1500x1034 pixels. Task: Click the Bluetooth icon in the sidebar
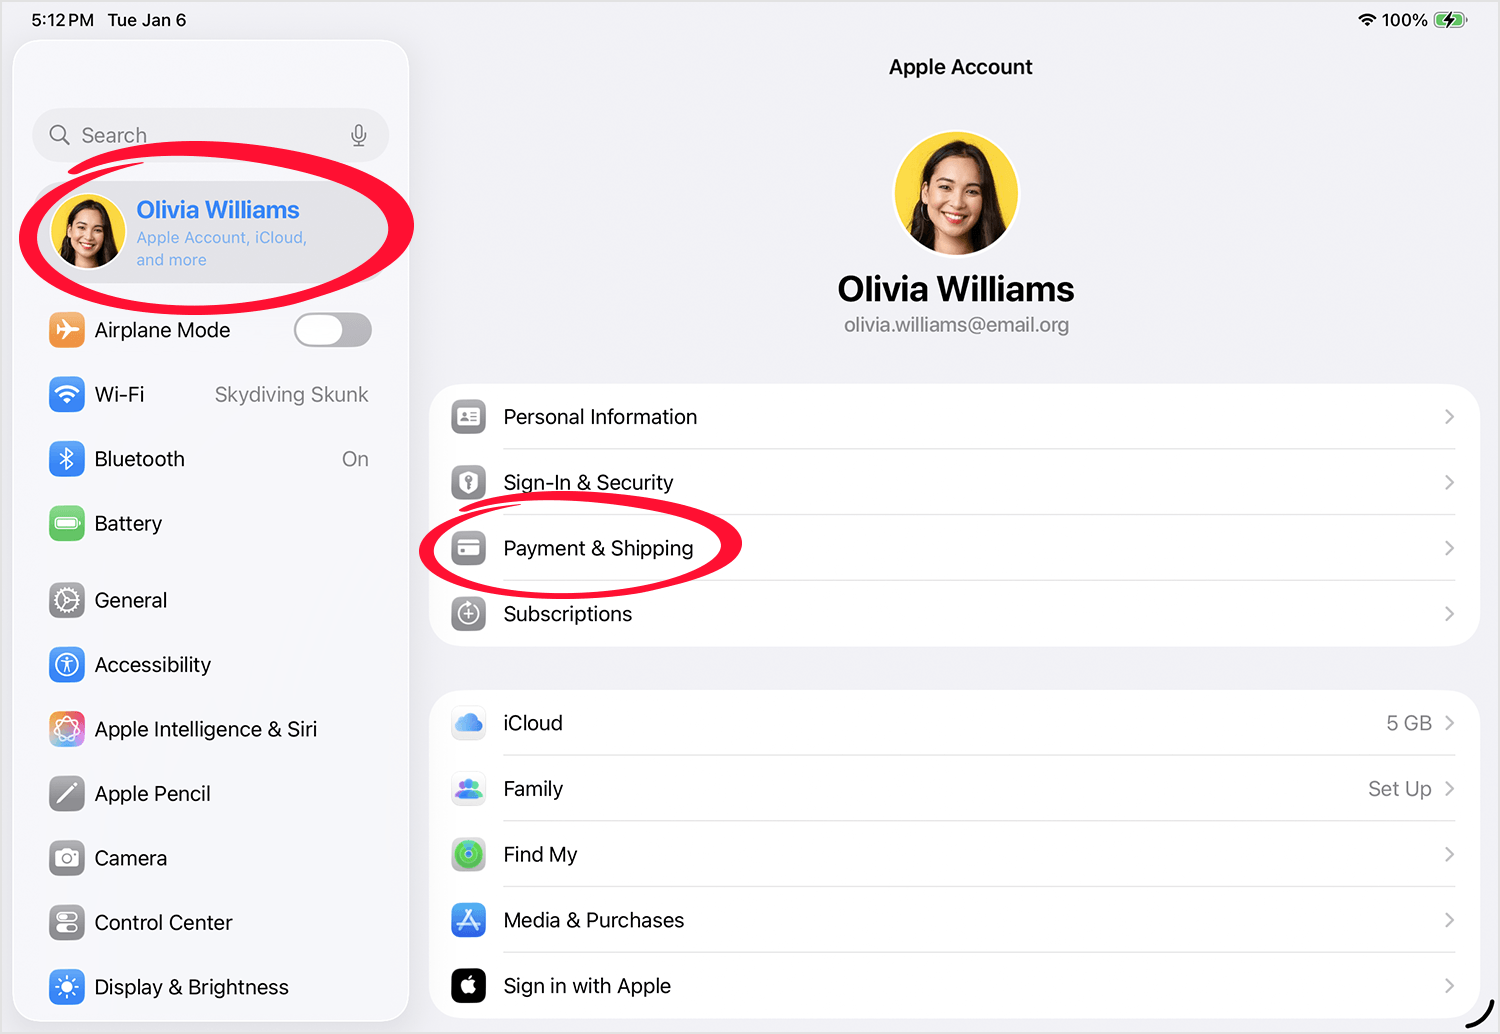point(67,459)
